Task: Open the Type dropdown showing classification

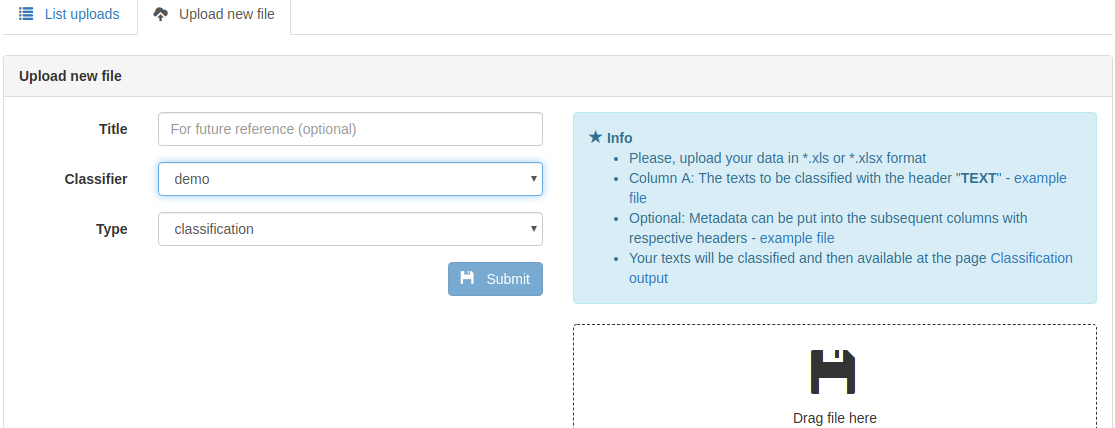Action: pyautogui.click(x=351, y=229)
